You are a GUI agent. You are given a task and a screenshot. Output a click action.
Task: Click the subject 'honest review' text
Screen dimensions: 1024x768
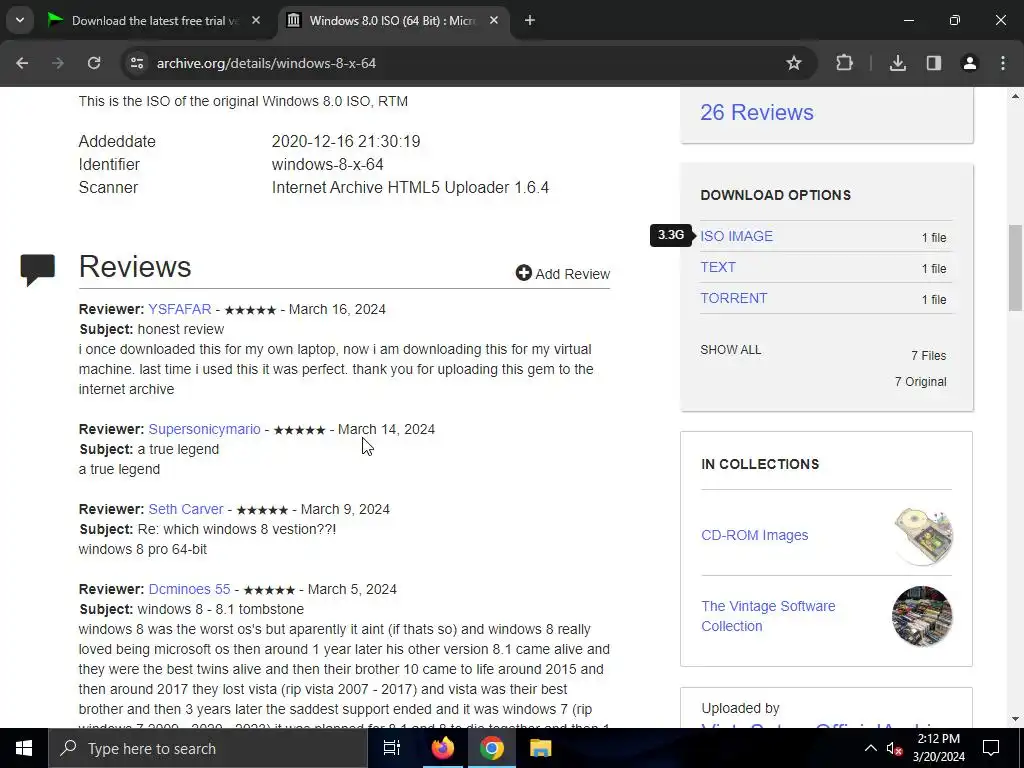coord(181,330)
